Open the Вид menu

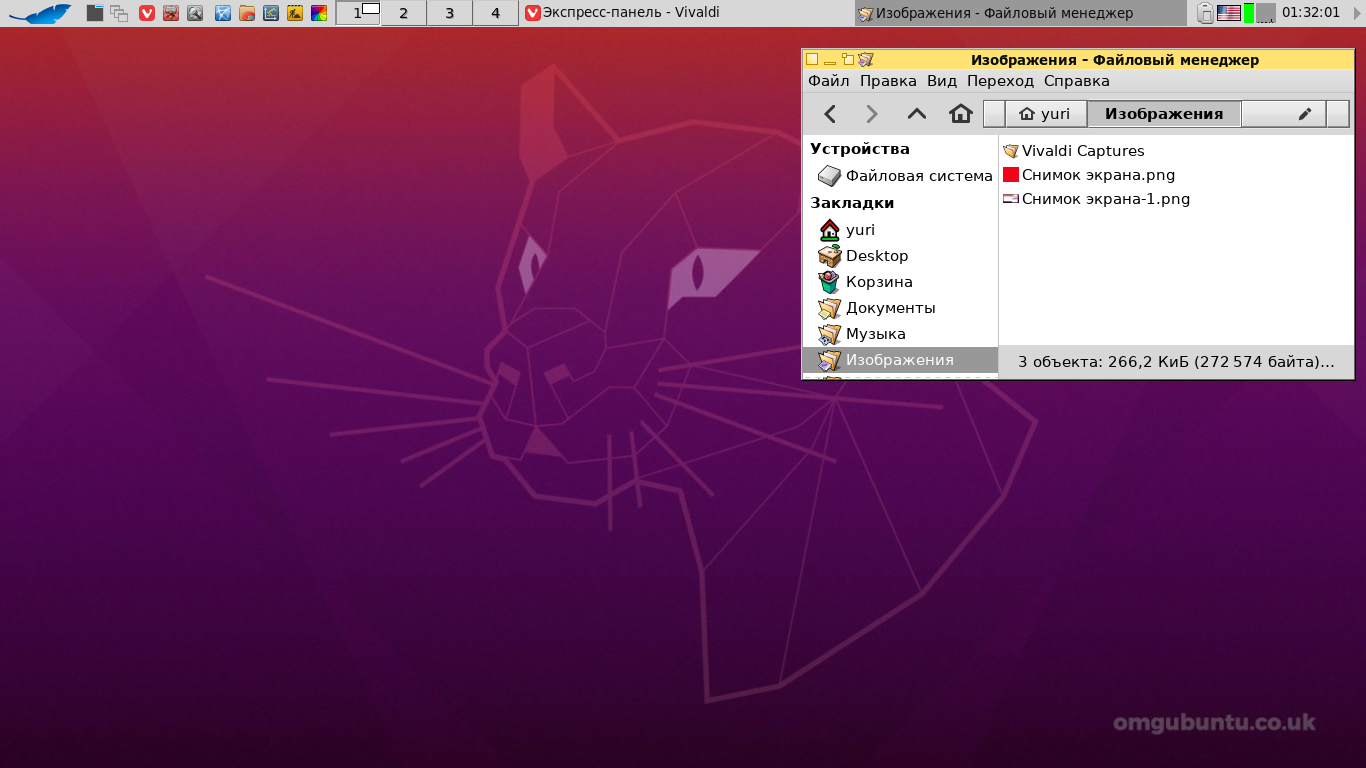pyautogui.click(x=942, y=81)
